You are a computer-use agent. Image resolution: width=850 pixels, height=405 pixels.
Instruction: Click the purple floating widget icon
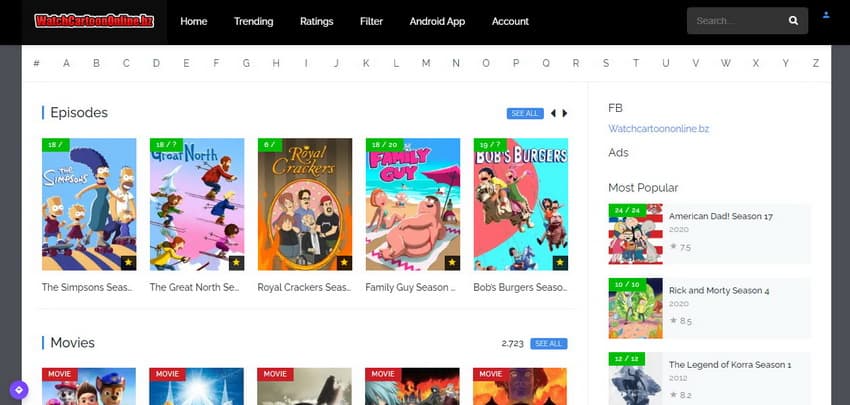coord(18,389)
